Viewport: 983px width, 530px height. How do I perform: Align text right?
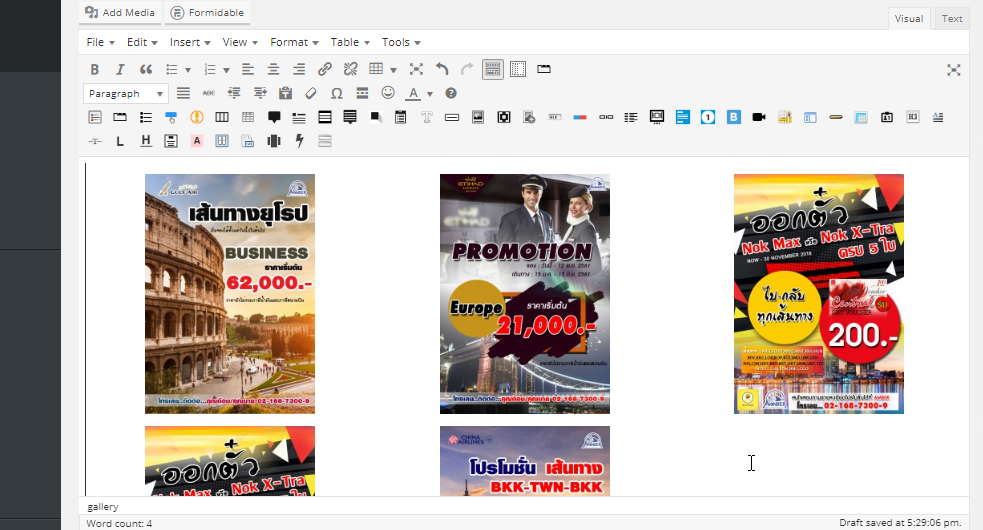pyautogui.click(x=299, y=70)
